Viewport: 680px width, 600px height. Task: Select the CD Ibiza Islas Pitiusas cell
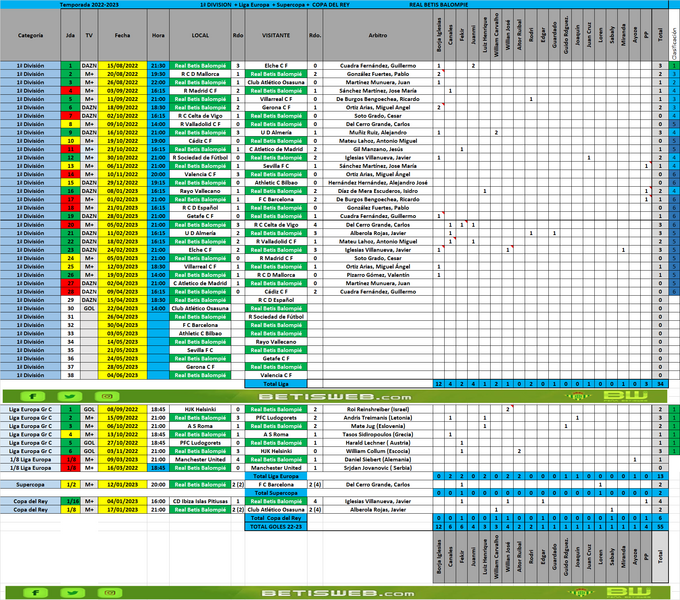(200, 501)
